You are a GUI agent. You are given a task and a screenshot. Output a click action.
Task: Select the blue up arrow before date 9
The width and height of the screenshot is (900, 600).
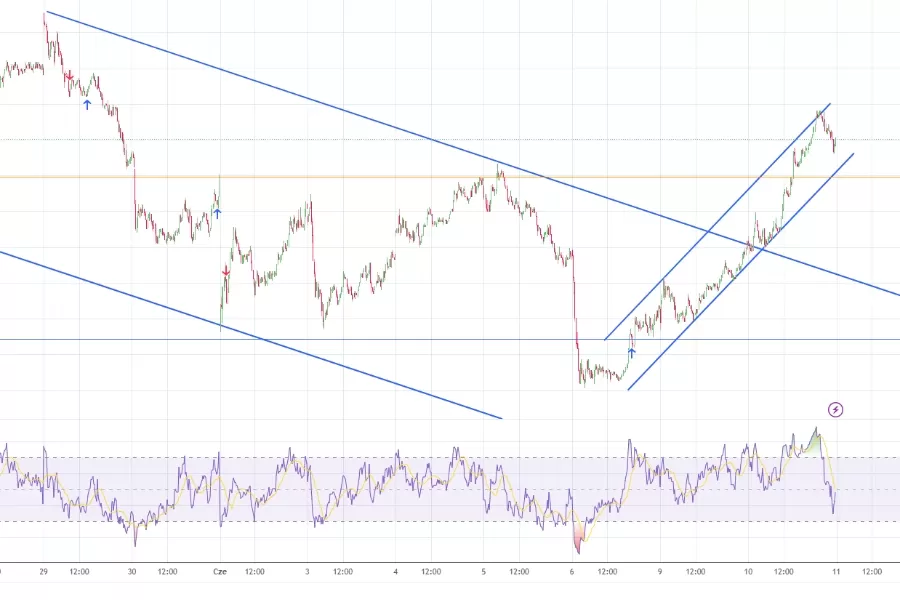[x=631, y=353]
